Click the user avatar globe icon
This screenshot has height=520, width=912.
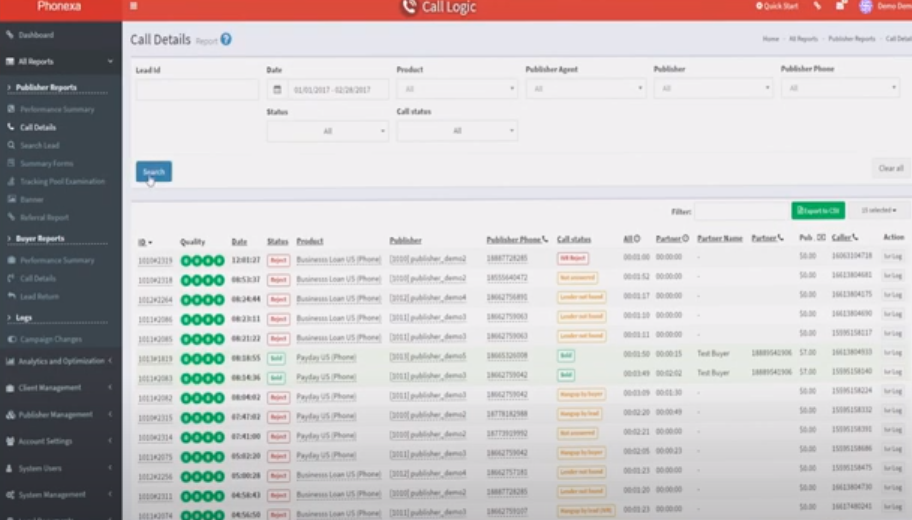click(x=865, y=6)
